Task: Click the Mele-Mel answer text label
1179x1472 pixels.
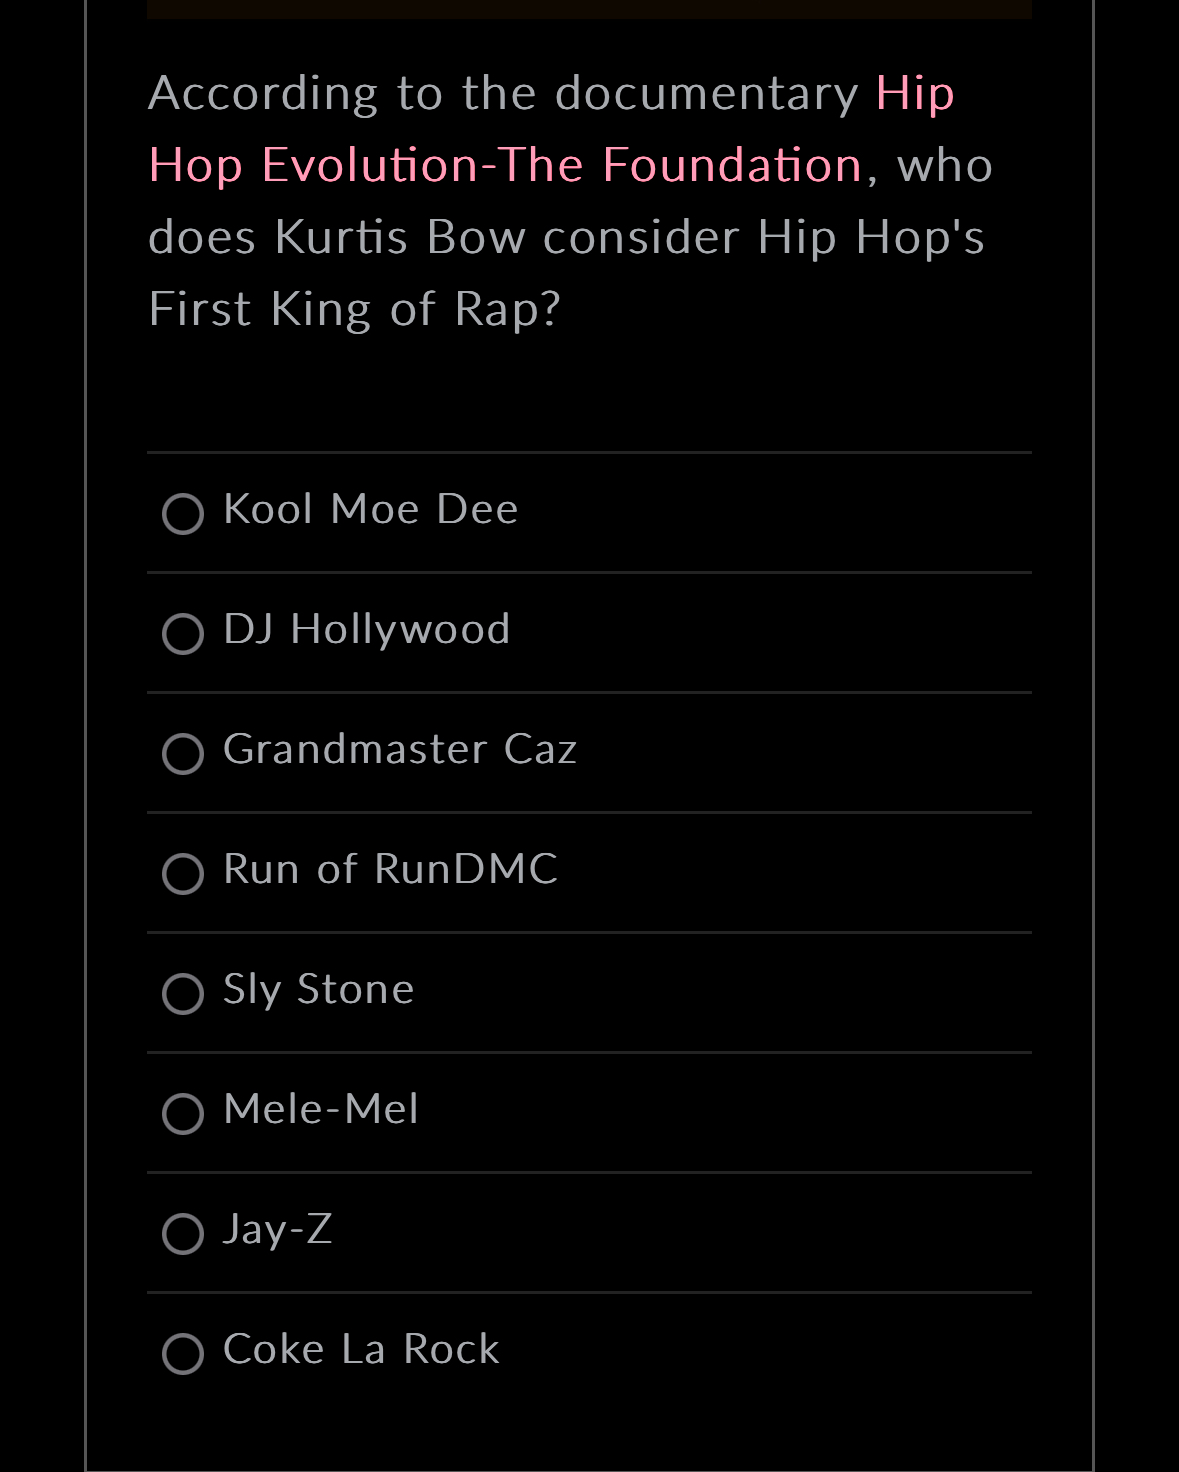Action: [x=320, y=1110]
